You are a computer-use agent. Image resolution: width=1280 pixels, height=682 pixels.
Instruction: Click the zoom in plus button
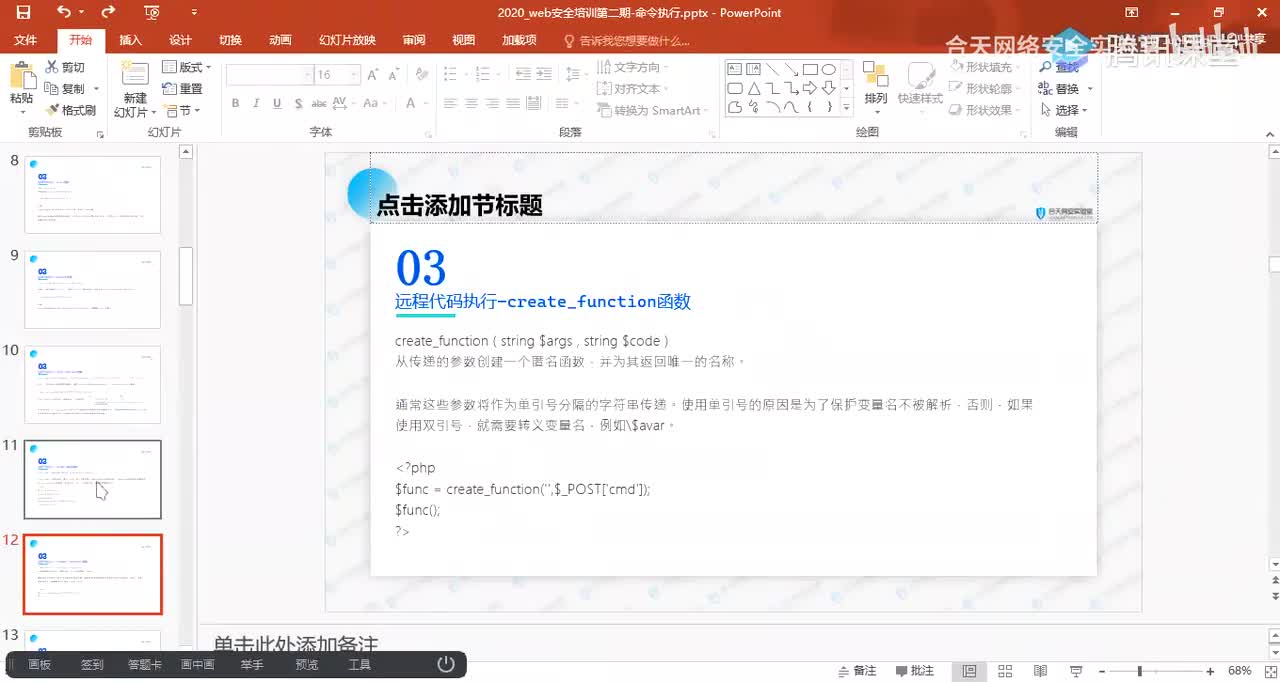click(x=1209, y=671)
